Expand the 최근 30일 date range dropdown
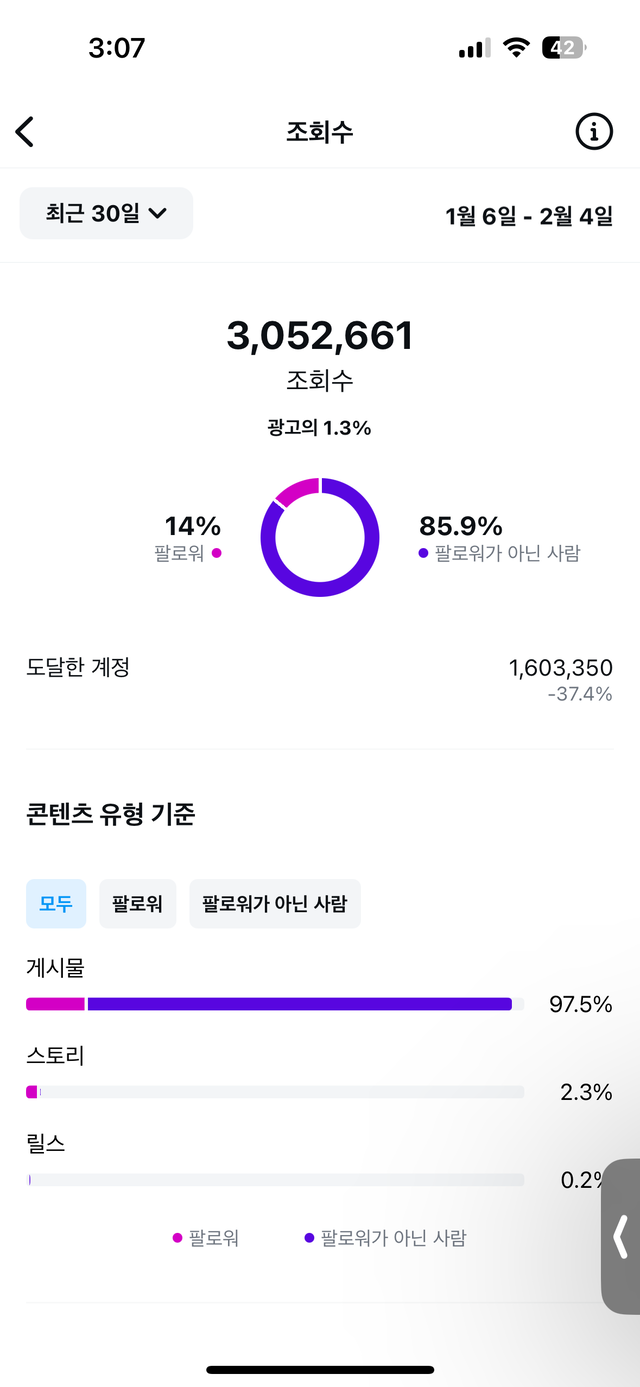Screen dimensions: 640x1387 (x=106, y=213)
